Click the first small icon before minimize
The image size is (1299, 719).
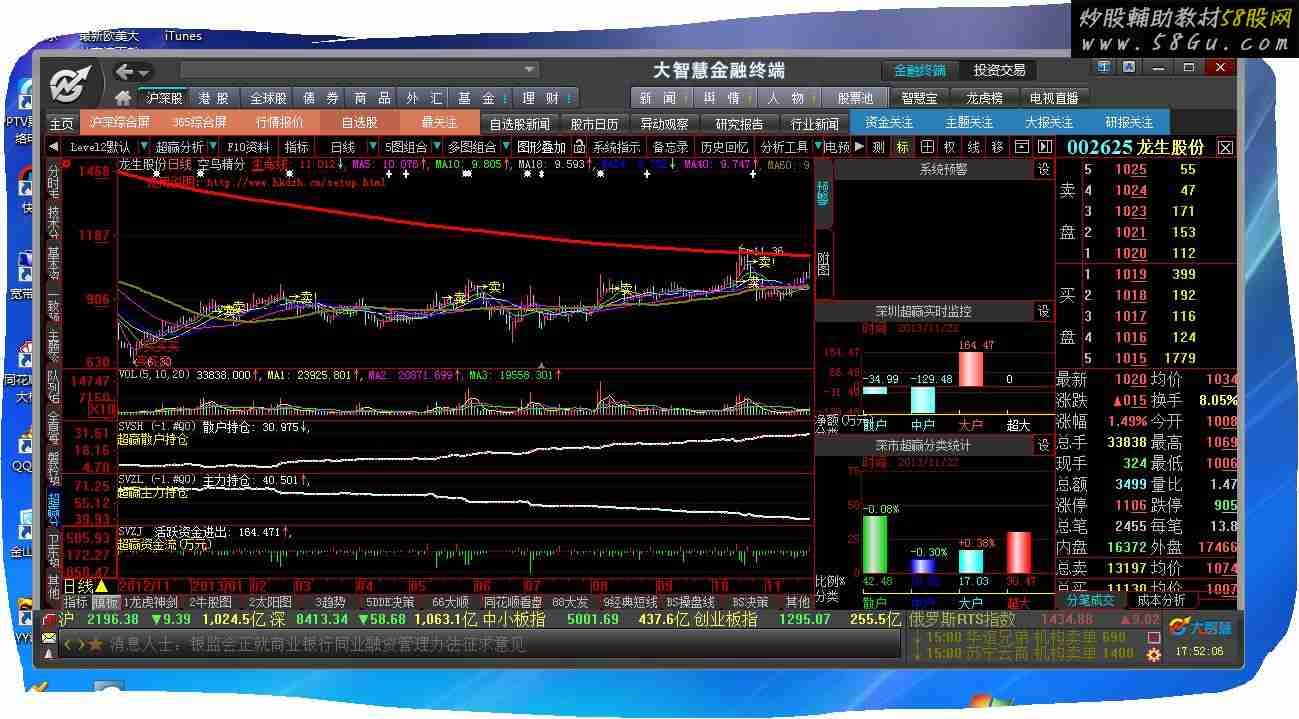[x=1104, y=67]
